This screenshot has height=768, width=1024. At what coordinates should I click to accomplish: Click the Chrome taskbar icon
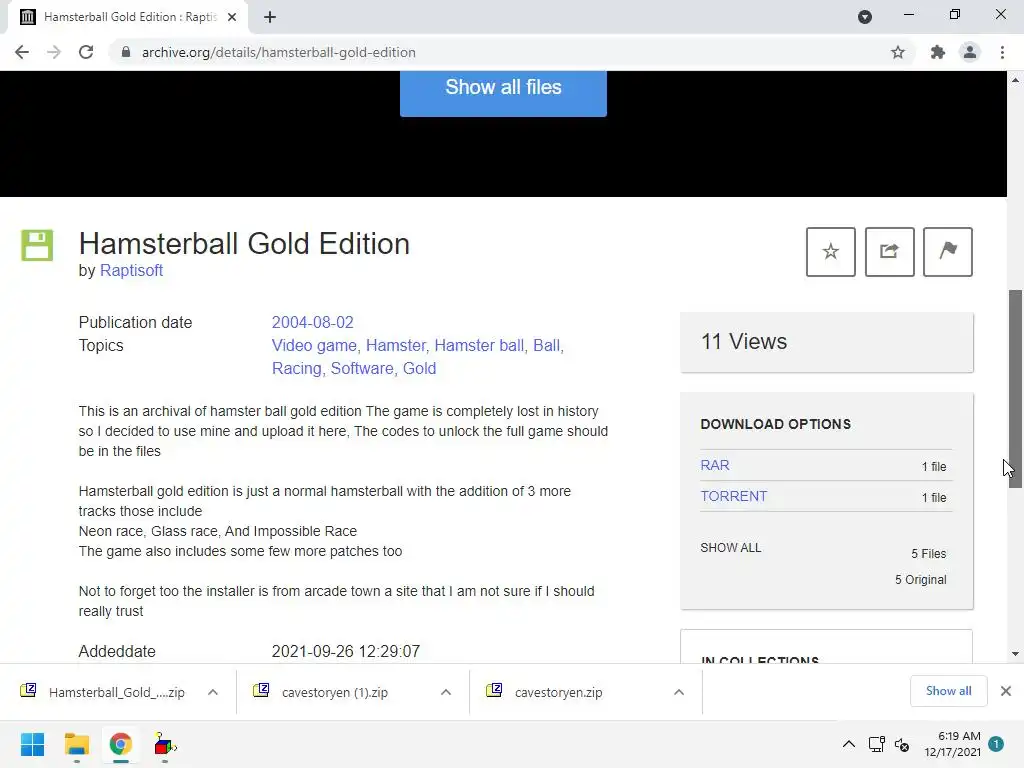pos(120,744)
